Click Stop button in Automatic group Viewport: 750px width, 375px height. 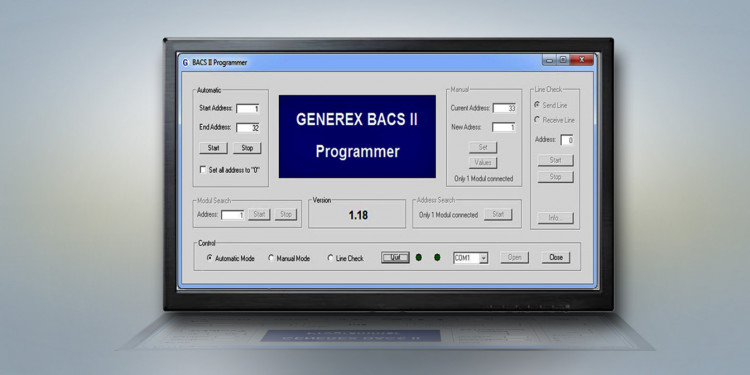pyautogui.click(x=247, y=148)
